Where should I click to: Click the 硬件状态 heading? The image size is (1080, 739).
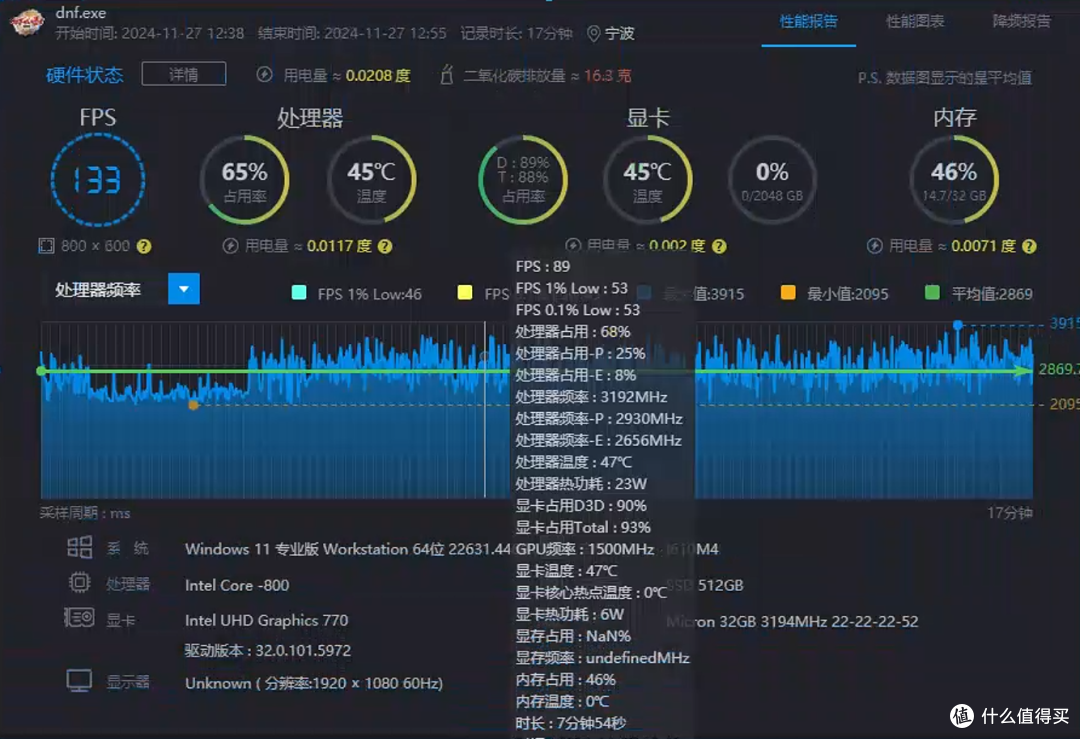84,74
